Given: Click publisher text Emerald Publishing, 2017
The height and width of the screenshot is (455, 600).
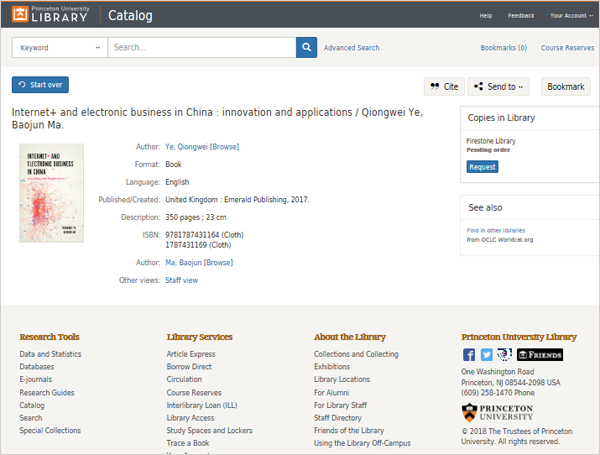Looking at the screenshot, I should [266, 200].
